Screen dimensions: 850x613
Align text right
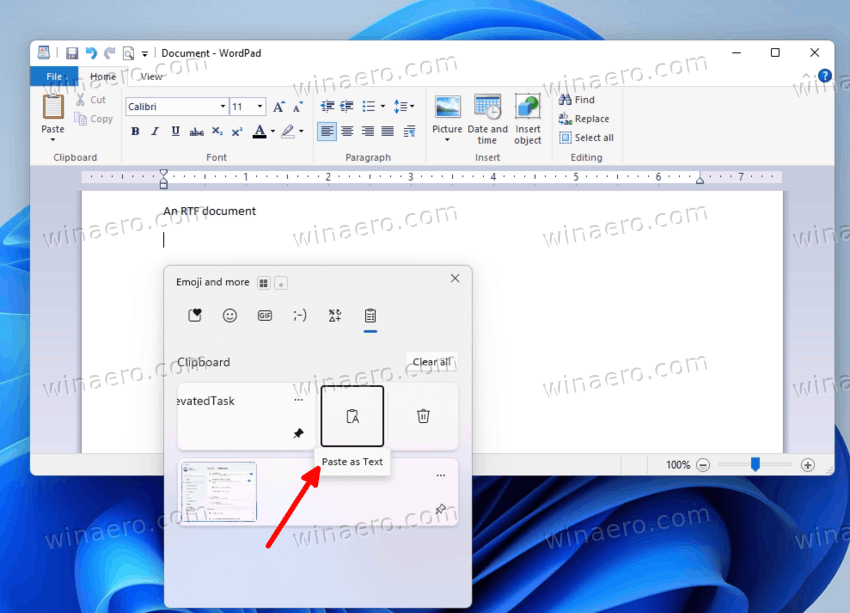[x=368, y=131]
